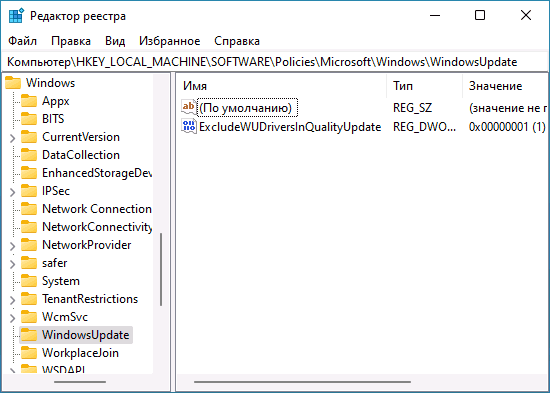
Task: Expand the CurrentVersion key
Action: point(13,138)
